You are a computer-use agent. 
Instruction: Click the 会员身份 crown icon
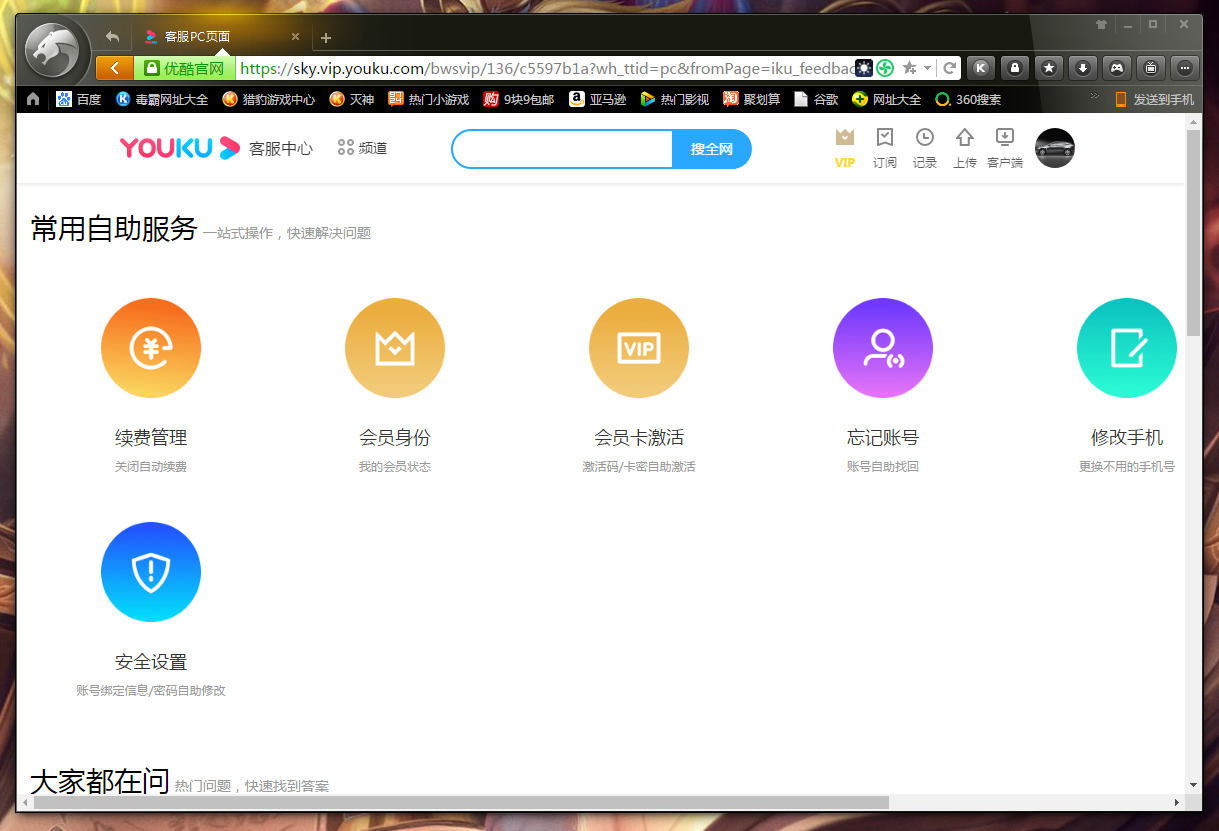point(395,348)
